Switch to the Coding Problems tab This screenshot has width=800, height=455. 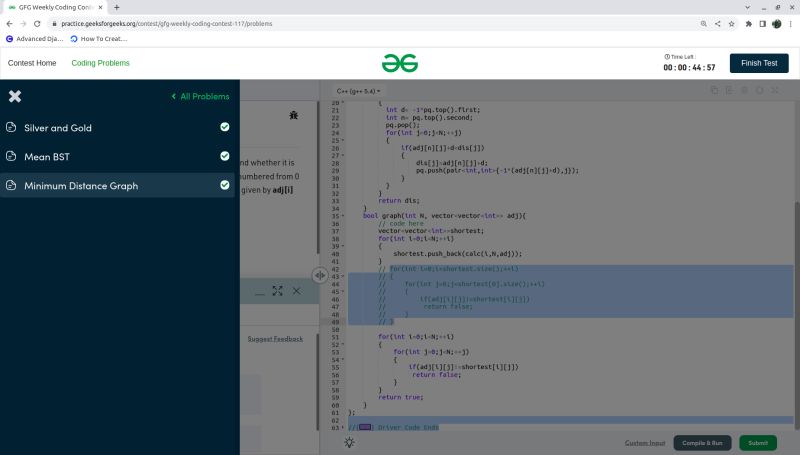100,63
